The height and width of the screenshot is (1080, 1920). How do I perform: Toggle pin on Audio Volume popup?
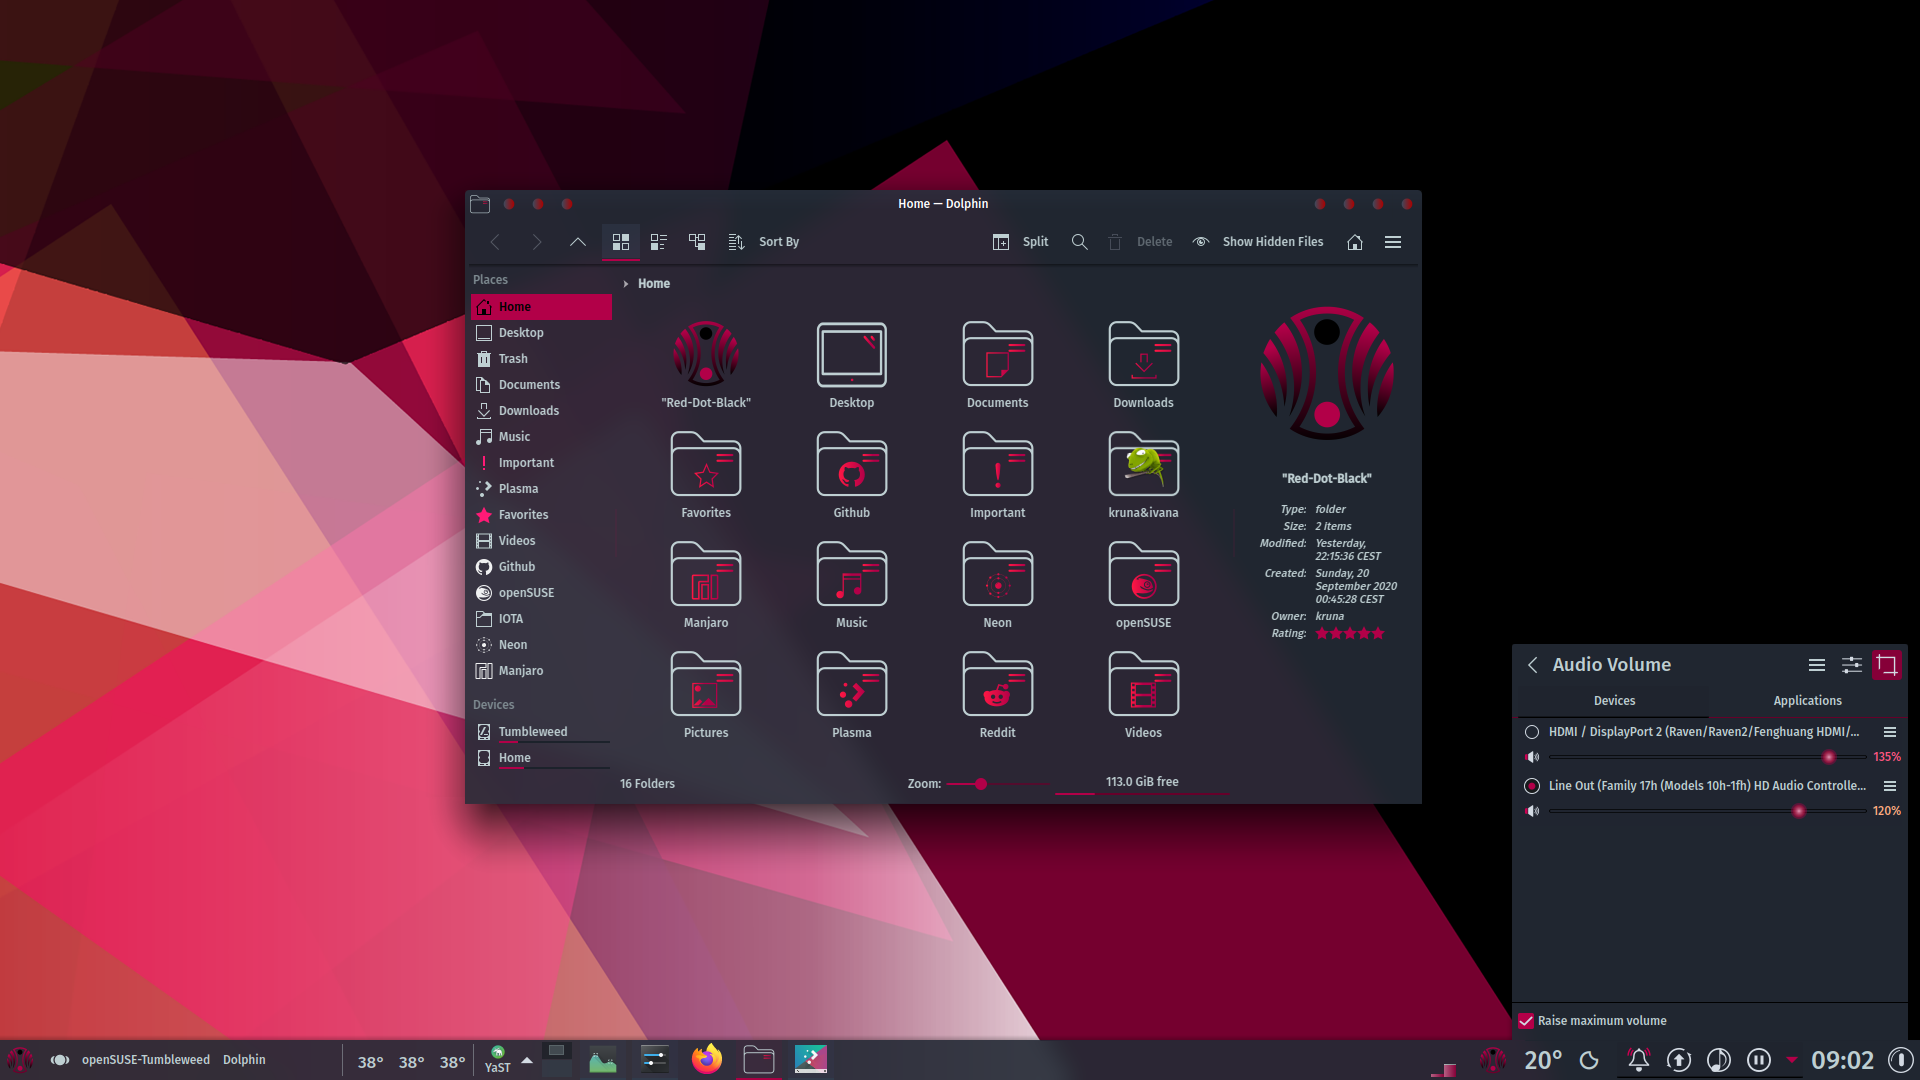(1887, 665)
